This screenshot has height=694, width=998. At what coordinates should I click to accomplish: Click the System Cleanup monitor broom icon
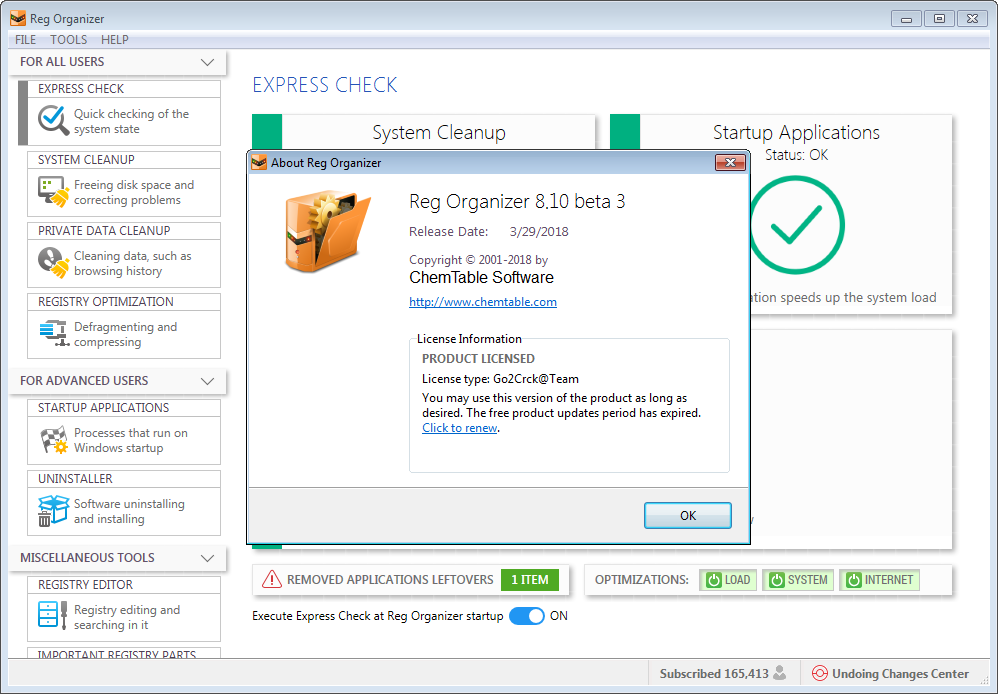click(x=53, y=192)
